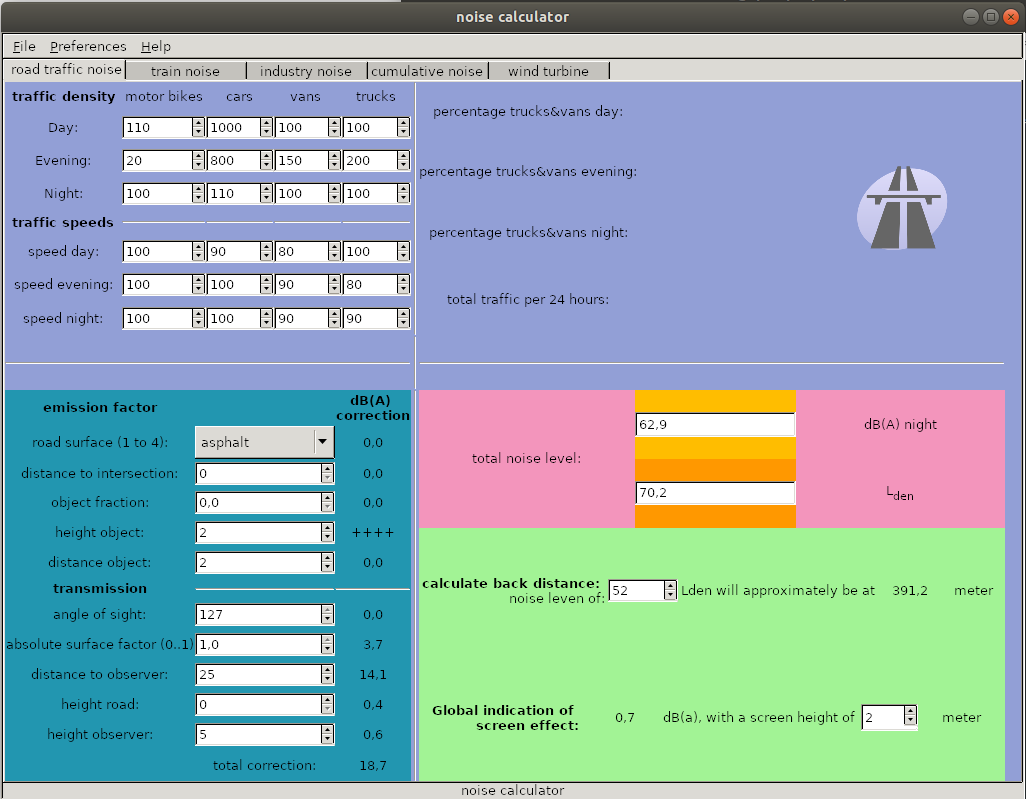
Task: Click the stepper arrows of Day cars field
Action: pyautogui.click(x=266, y=128)
